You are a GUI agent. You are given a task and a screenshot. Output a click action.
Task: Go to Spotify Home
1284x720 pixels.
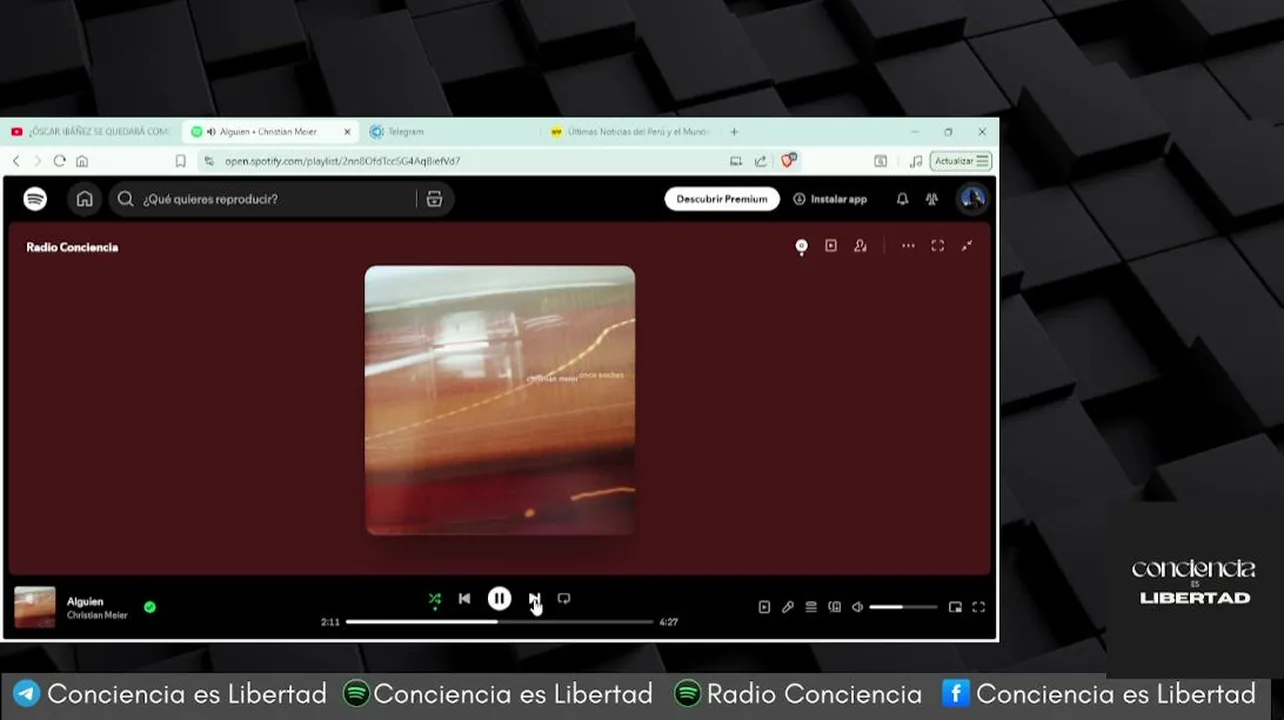(x=85, y=199)
